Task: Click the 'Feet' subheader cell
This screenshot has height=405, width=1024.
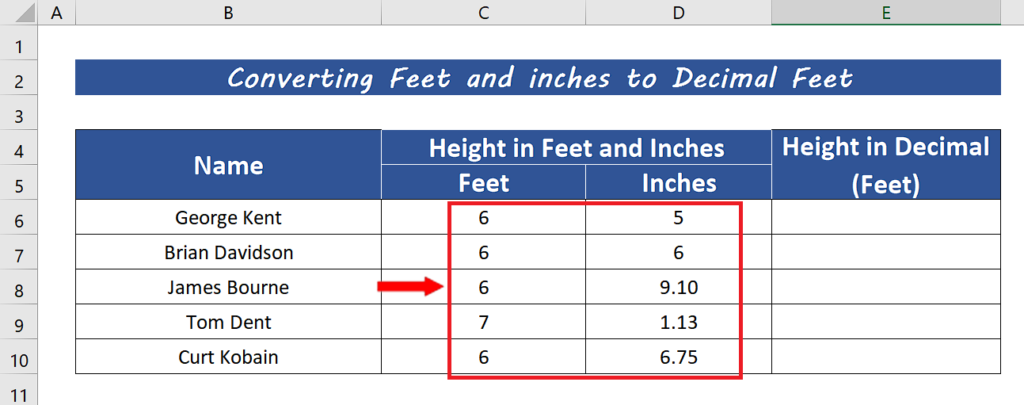Action: pyautogui.click(x=483, y=182)
